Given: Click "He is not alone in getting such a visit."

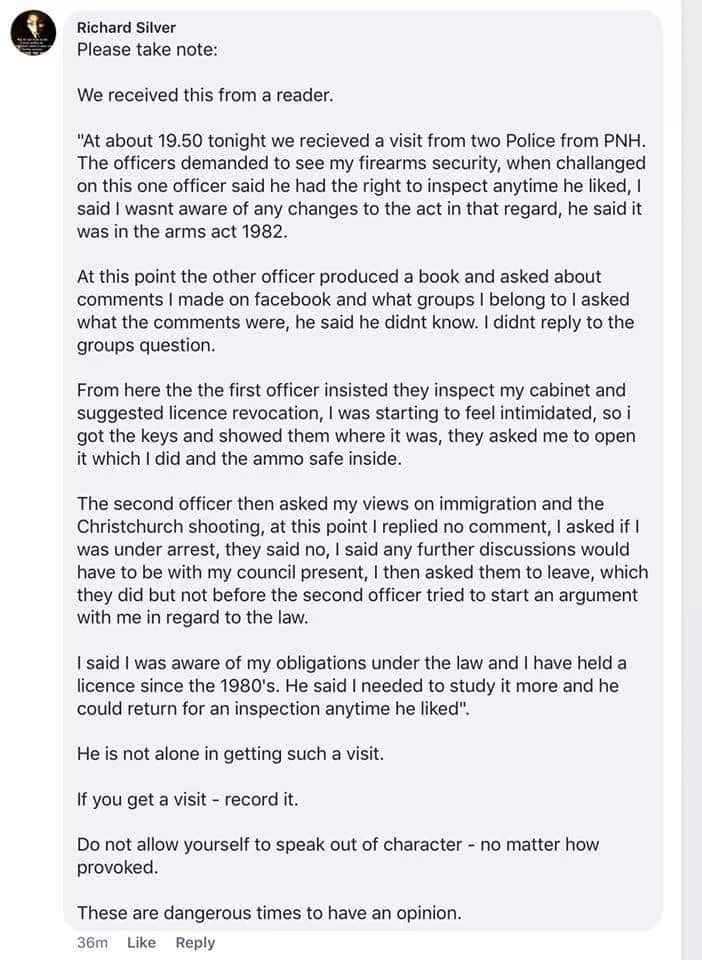Looking at the screenshot, I should (230, 754).
